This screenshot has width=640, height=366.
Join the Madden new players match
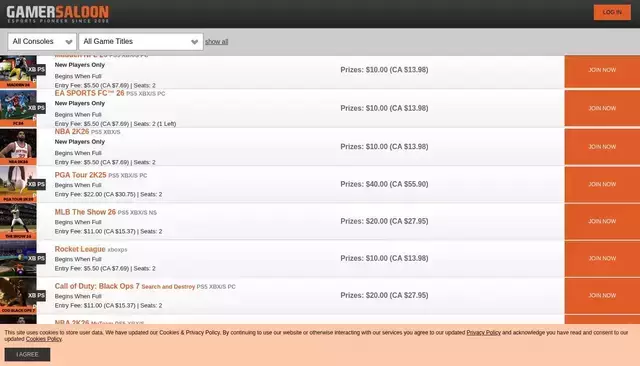[x=602, y=71]
